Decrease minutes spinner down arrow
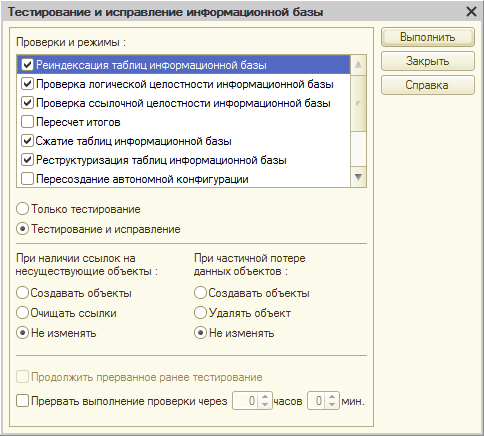Image resolution: width=484 pixels, height=436 pixels. (332, 405)
